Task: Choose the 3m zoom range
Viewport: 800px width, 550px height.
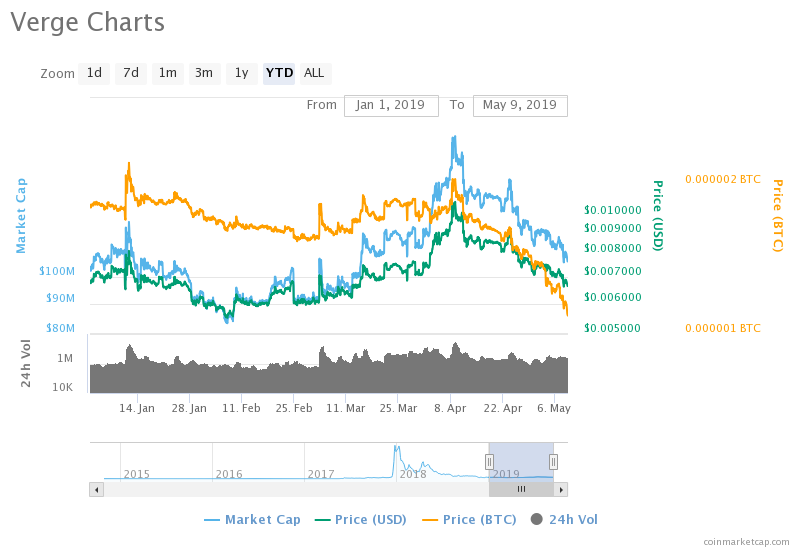Action: (204, 73)
